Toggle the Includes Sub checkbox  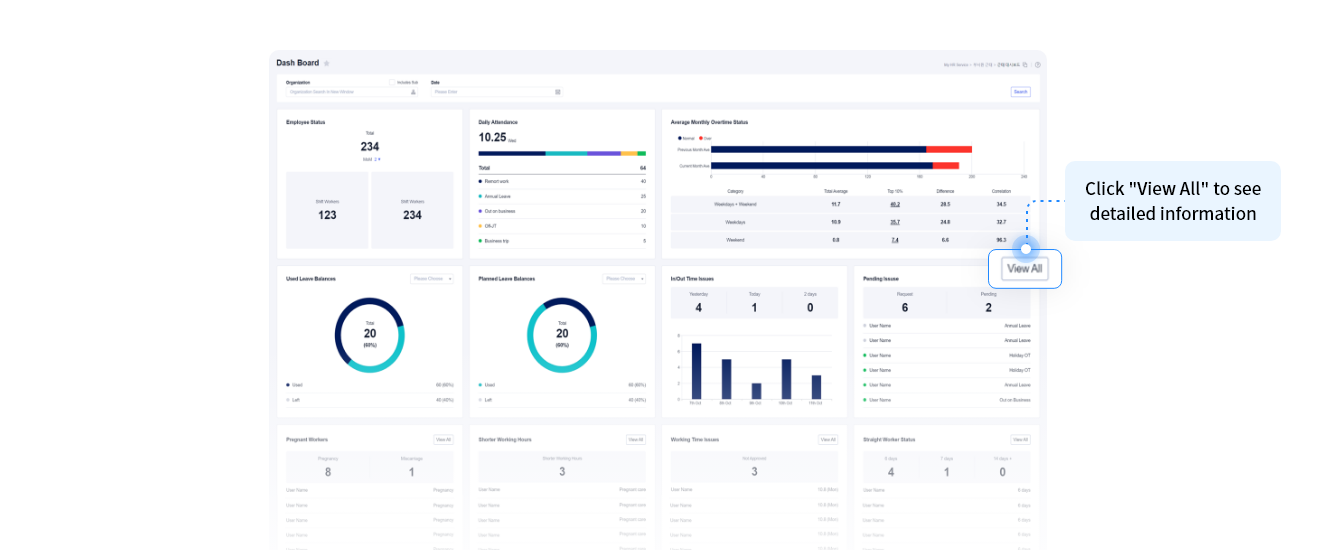click(393, 82)
